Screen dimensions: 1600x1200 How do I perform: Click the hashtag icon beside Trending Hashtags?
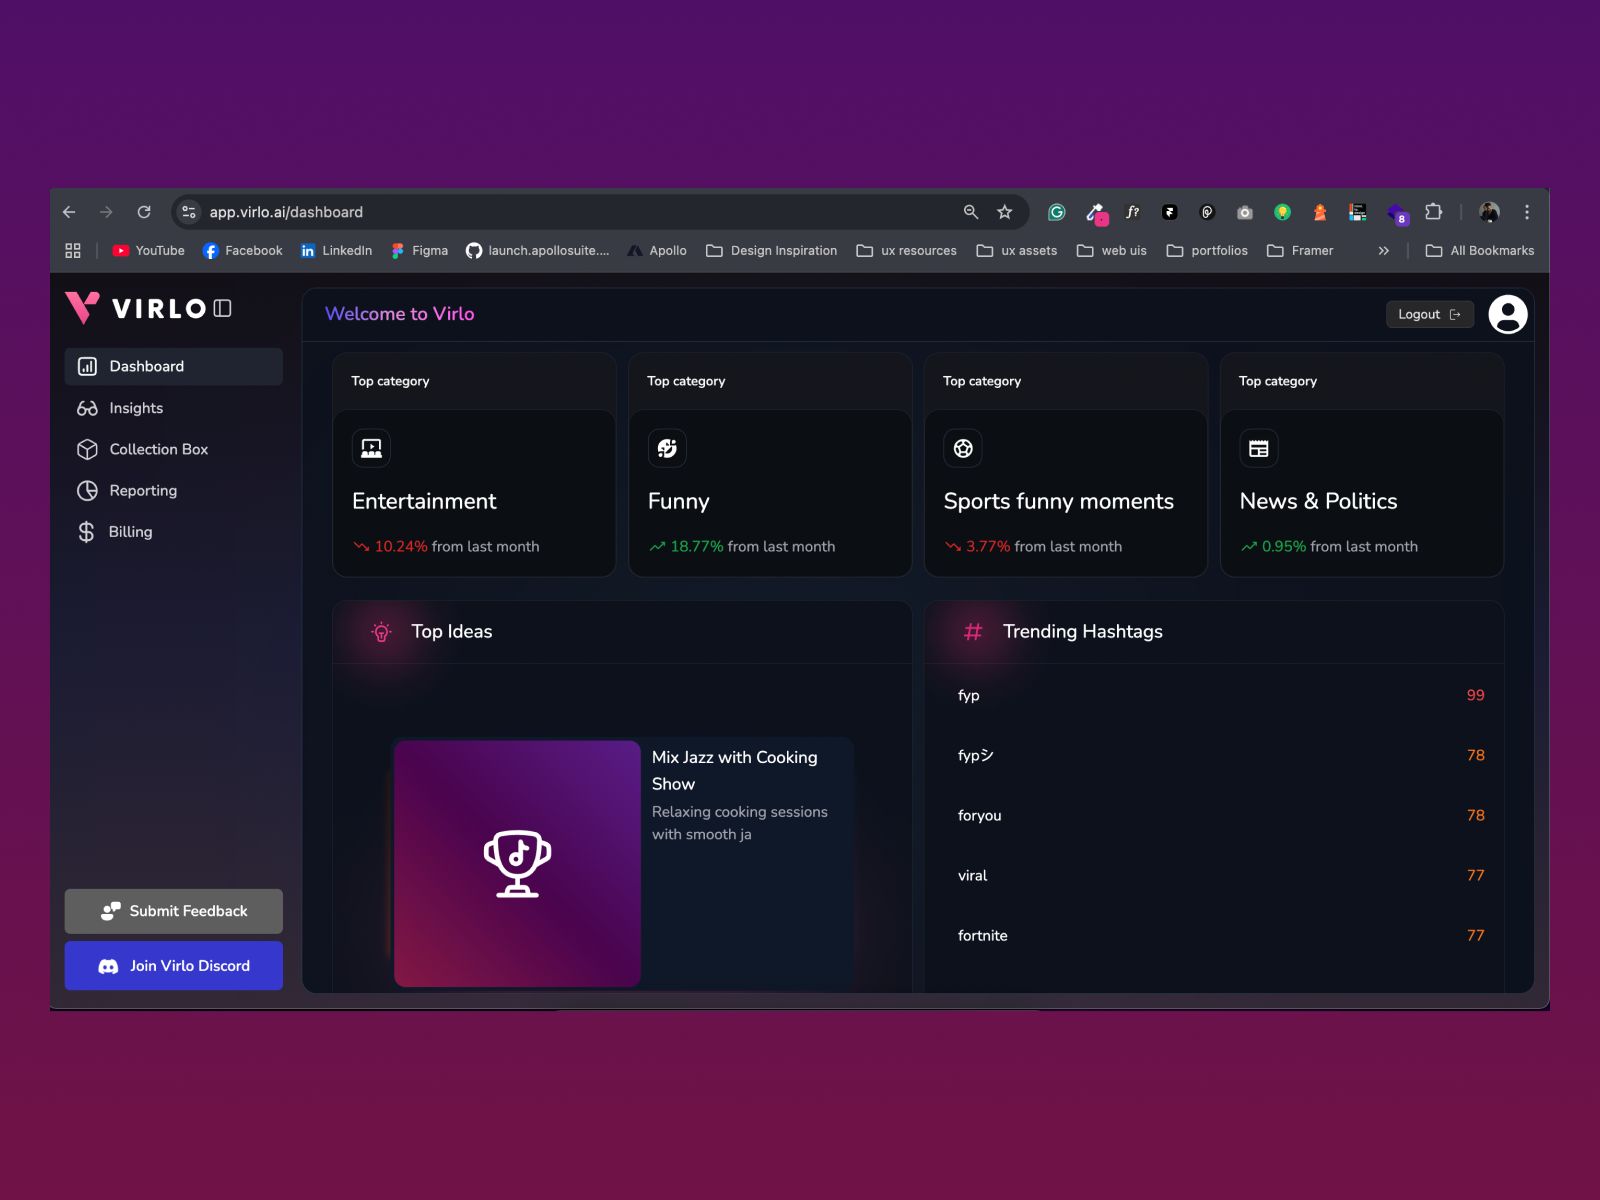click(x=972, y=631)
